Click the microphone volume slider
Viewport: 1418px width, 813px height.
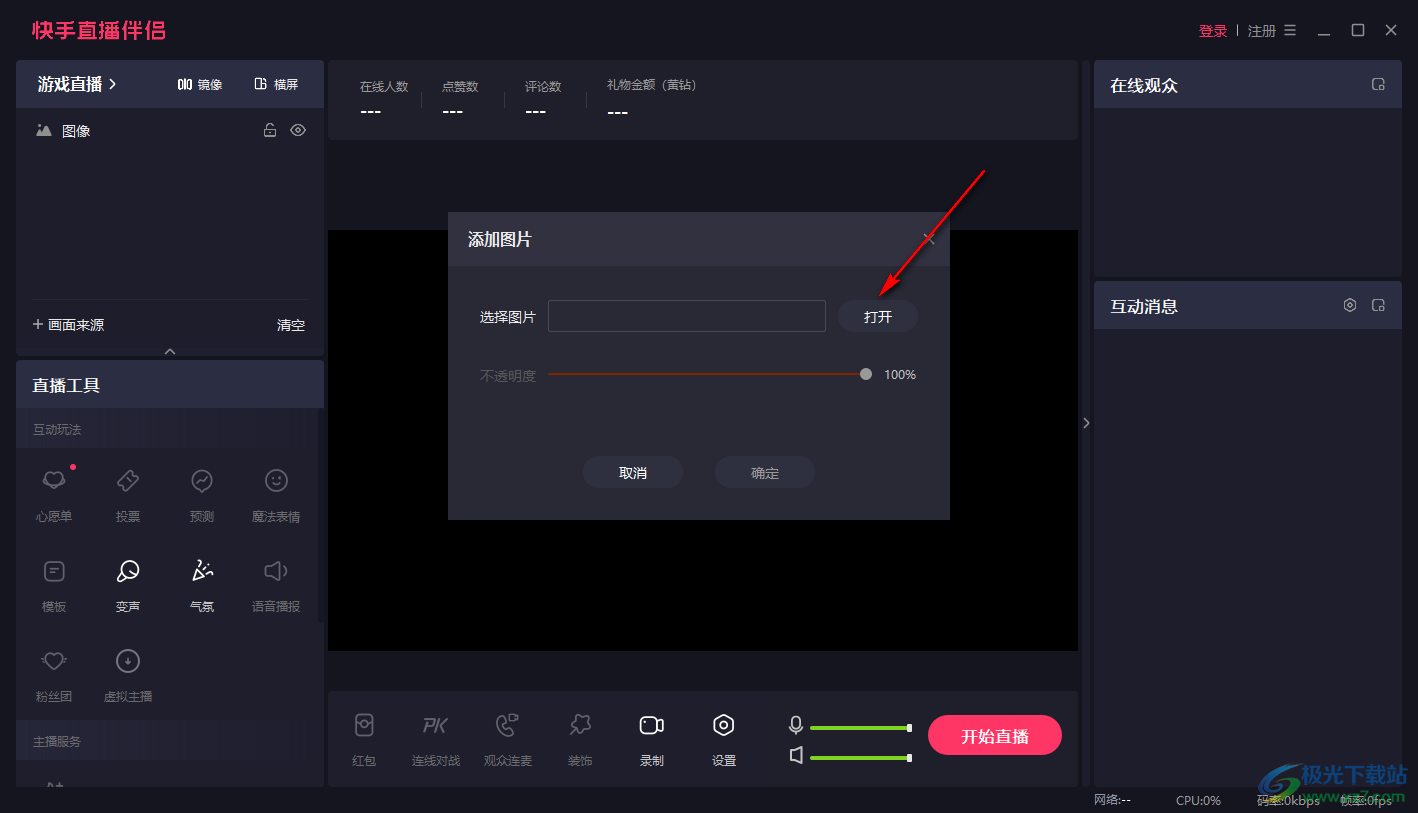coord(860,728)
